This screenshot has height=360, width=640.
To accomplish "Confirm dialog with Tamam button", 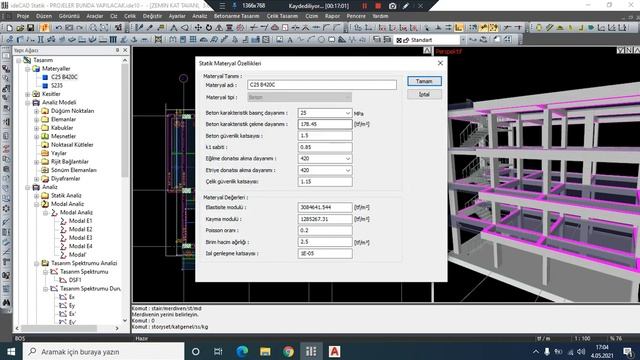I will [x=424, y=81].
